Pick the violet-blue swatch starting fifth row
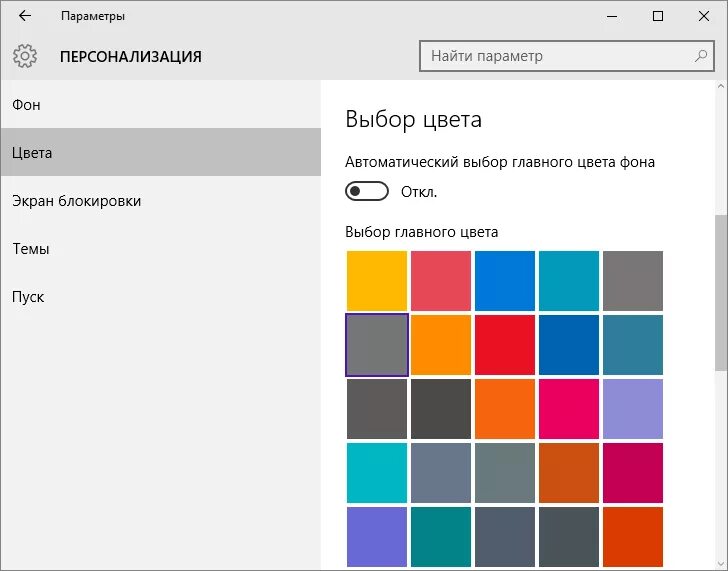The image size is (728, 571). 377,537
